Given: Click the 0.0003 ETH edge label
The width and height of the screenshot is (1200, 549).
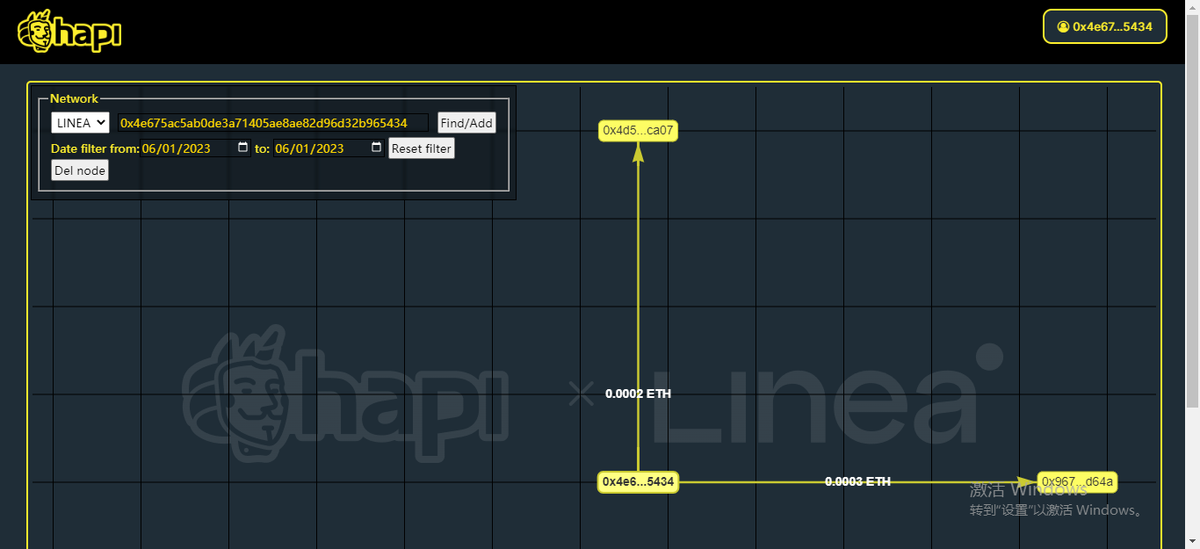Looking at the screenshot, I should tap(858, 482).
